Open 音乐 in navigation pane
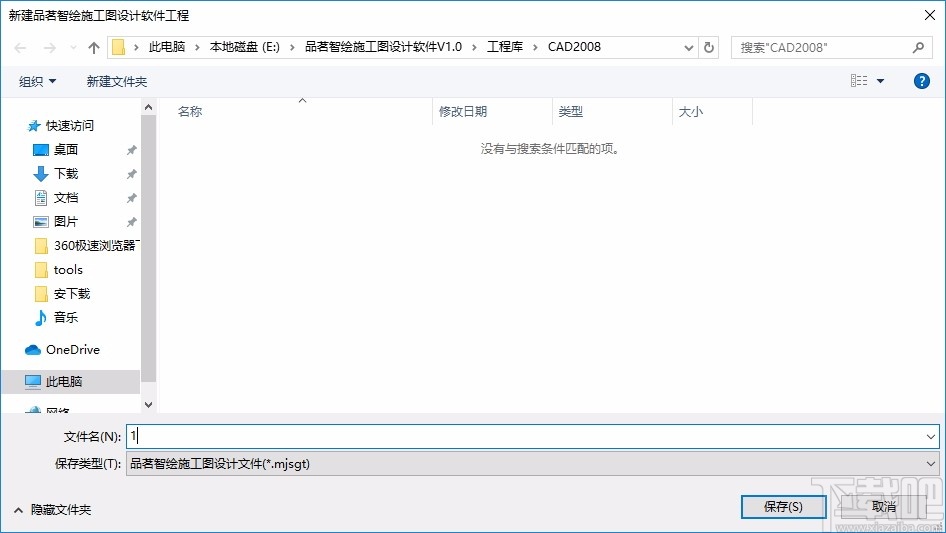The height and width of the screenshot is (533, 946). pyautogui.click(x=66, y=318)
